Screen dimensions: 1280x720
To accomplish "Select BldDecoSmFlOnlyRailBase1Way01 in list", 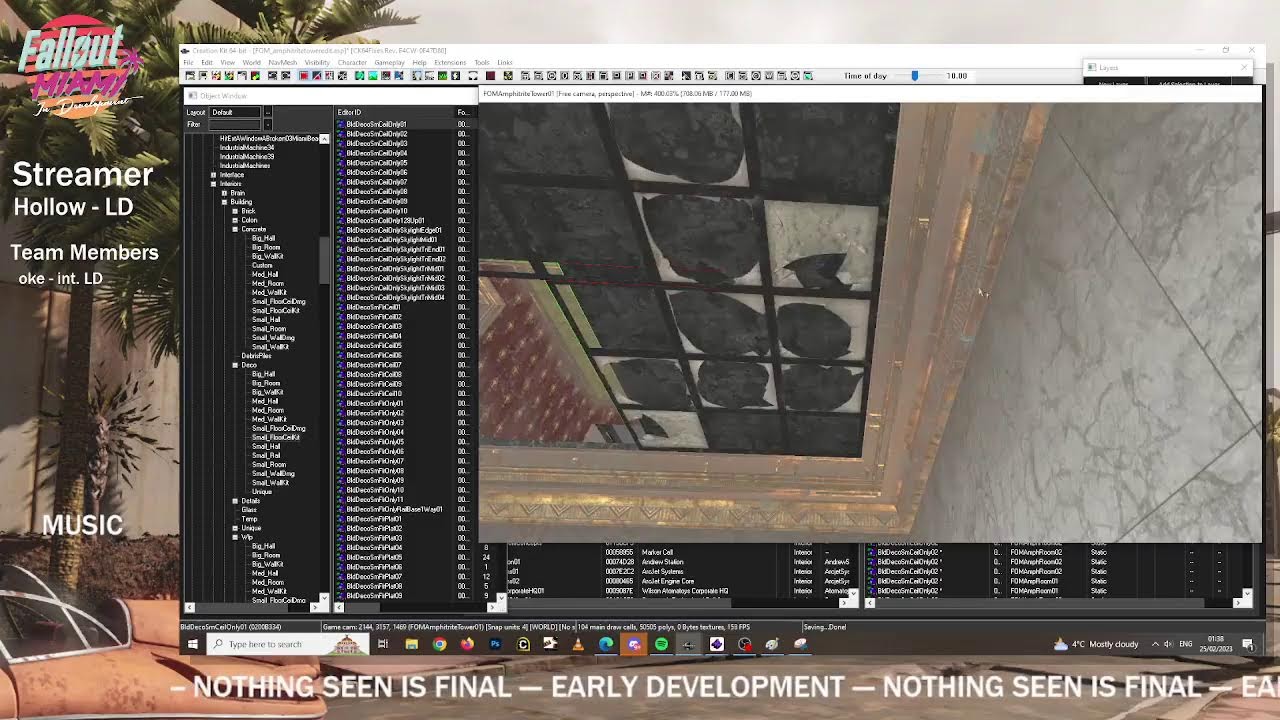I will tap(394, 510).
